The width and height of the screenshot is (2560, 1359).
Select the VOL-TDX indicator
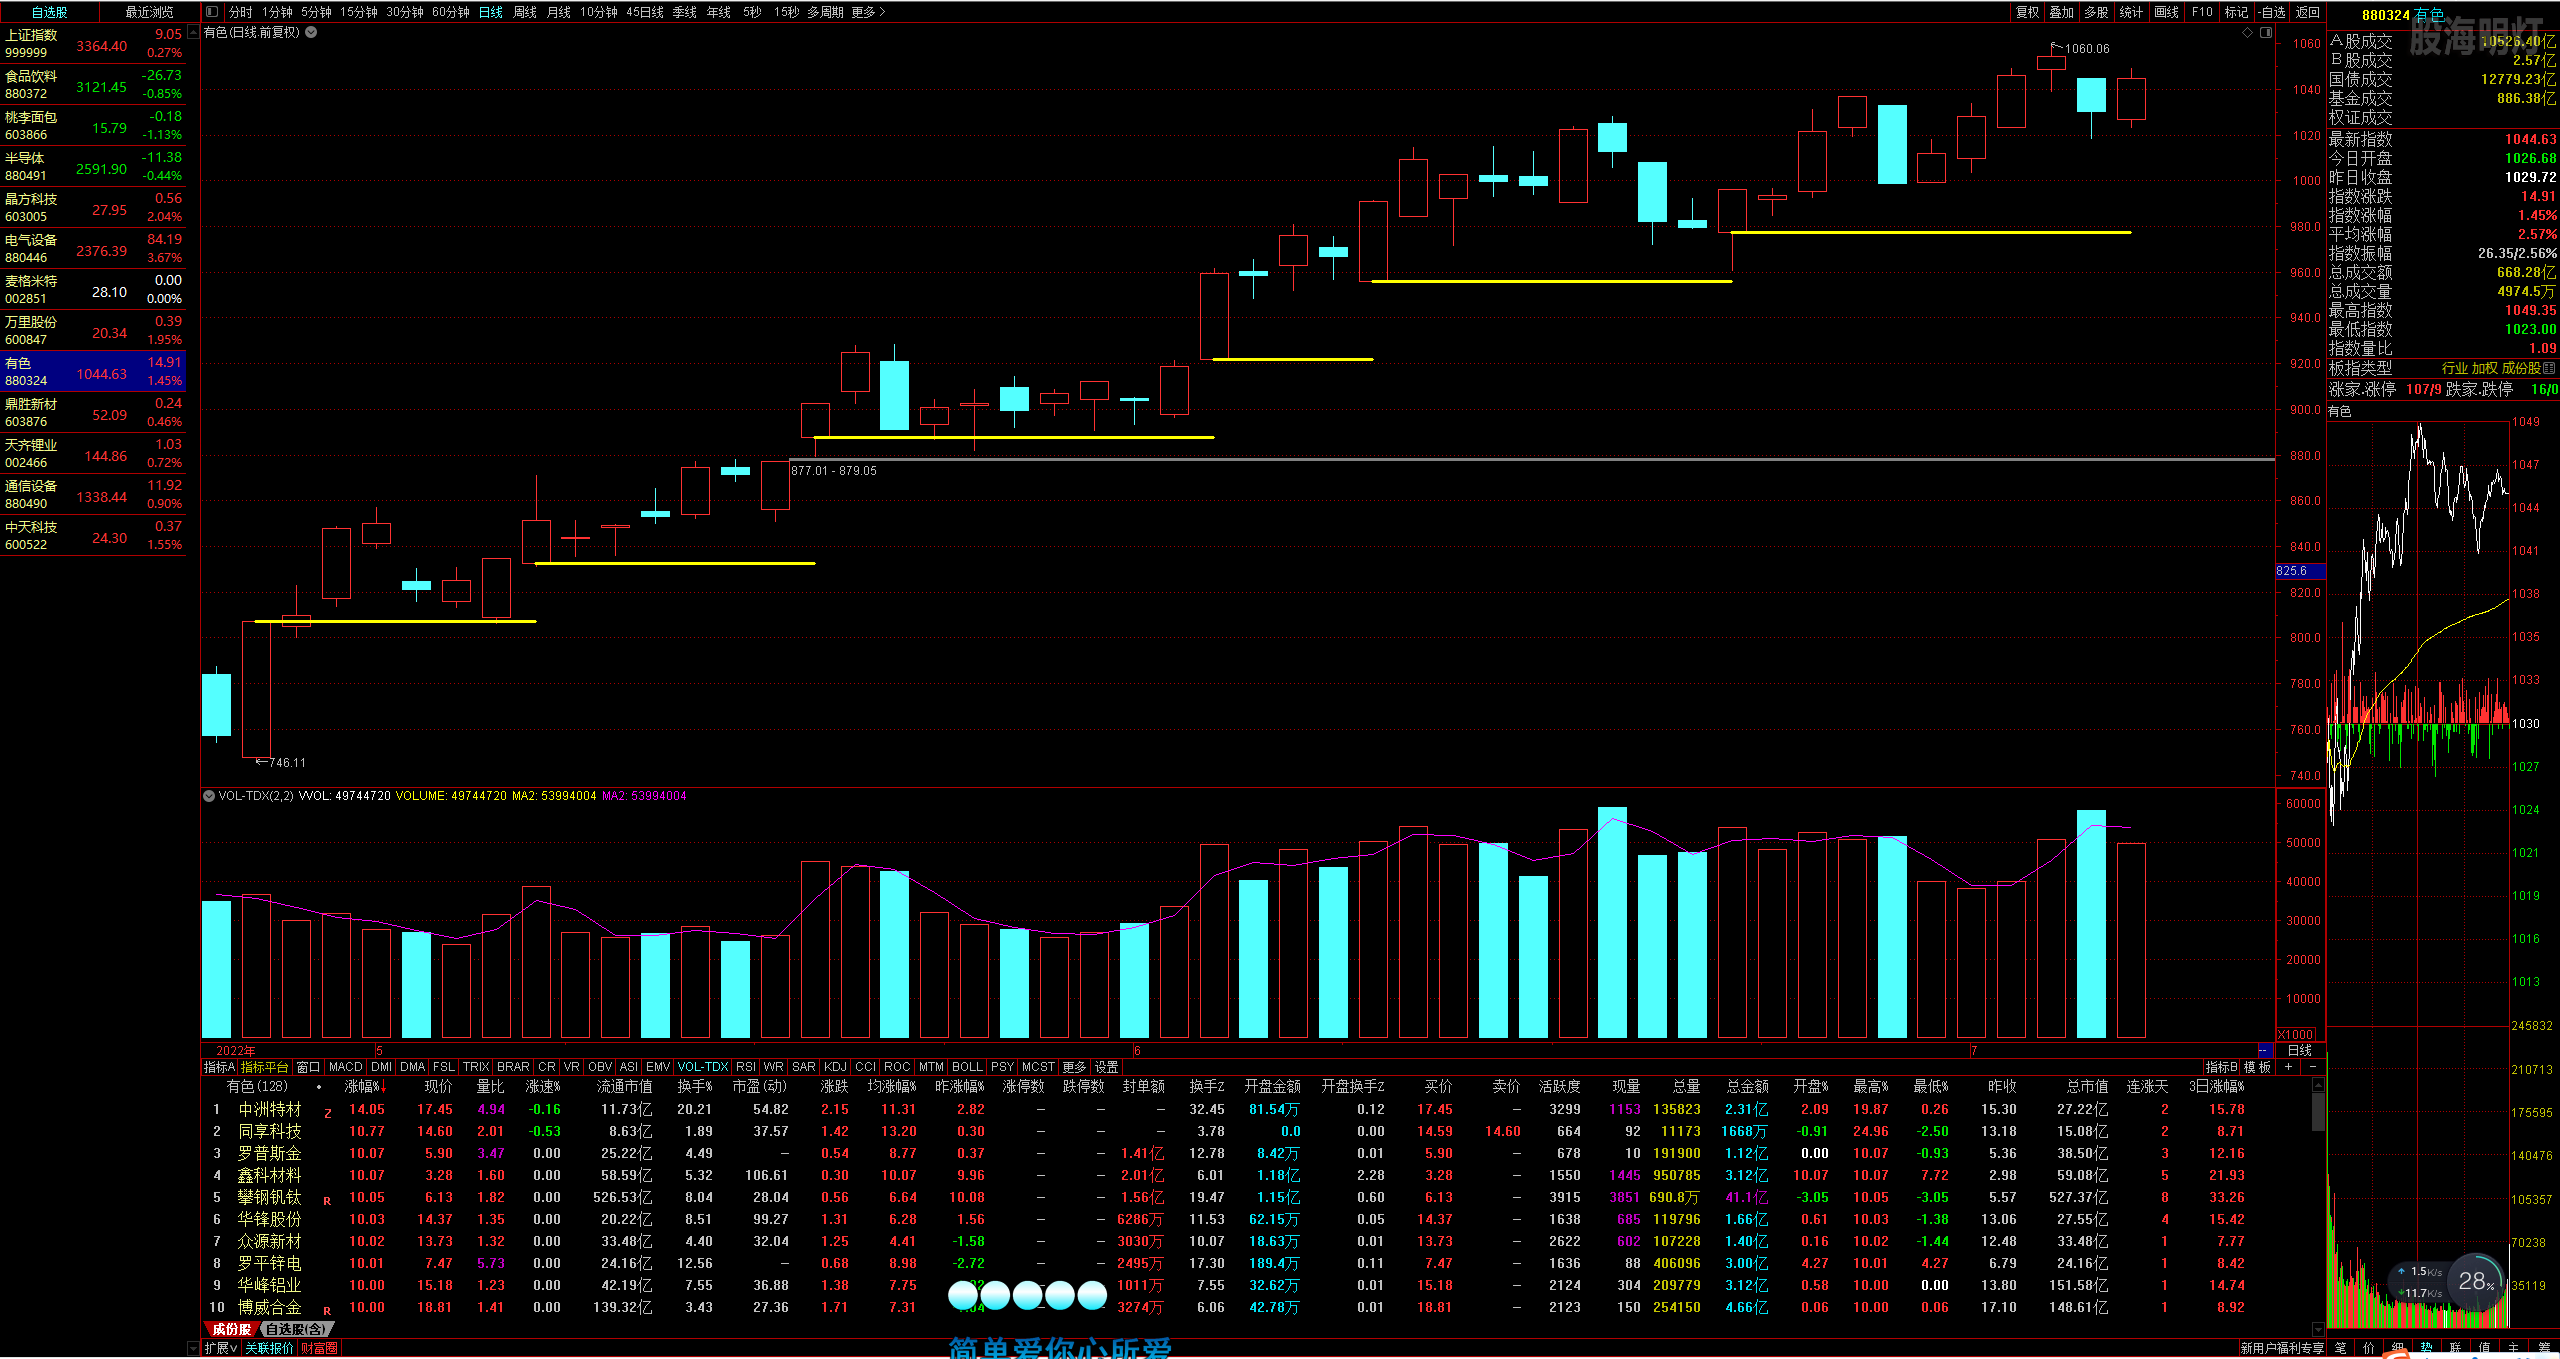click(702, 1067)
